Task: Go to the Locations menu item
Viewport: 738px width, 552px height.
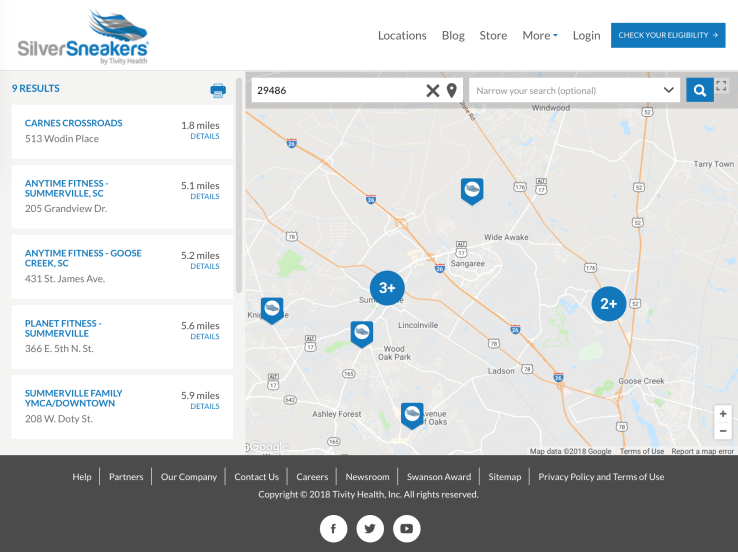Action: pos(402,36)
